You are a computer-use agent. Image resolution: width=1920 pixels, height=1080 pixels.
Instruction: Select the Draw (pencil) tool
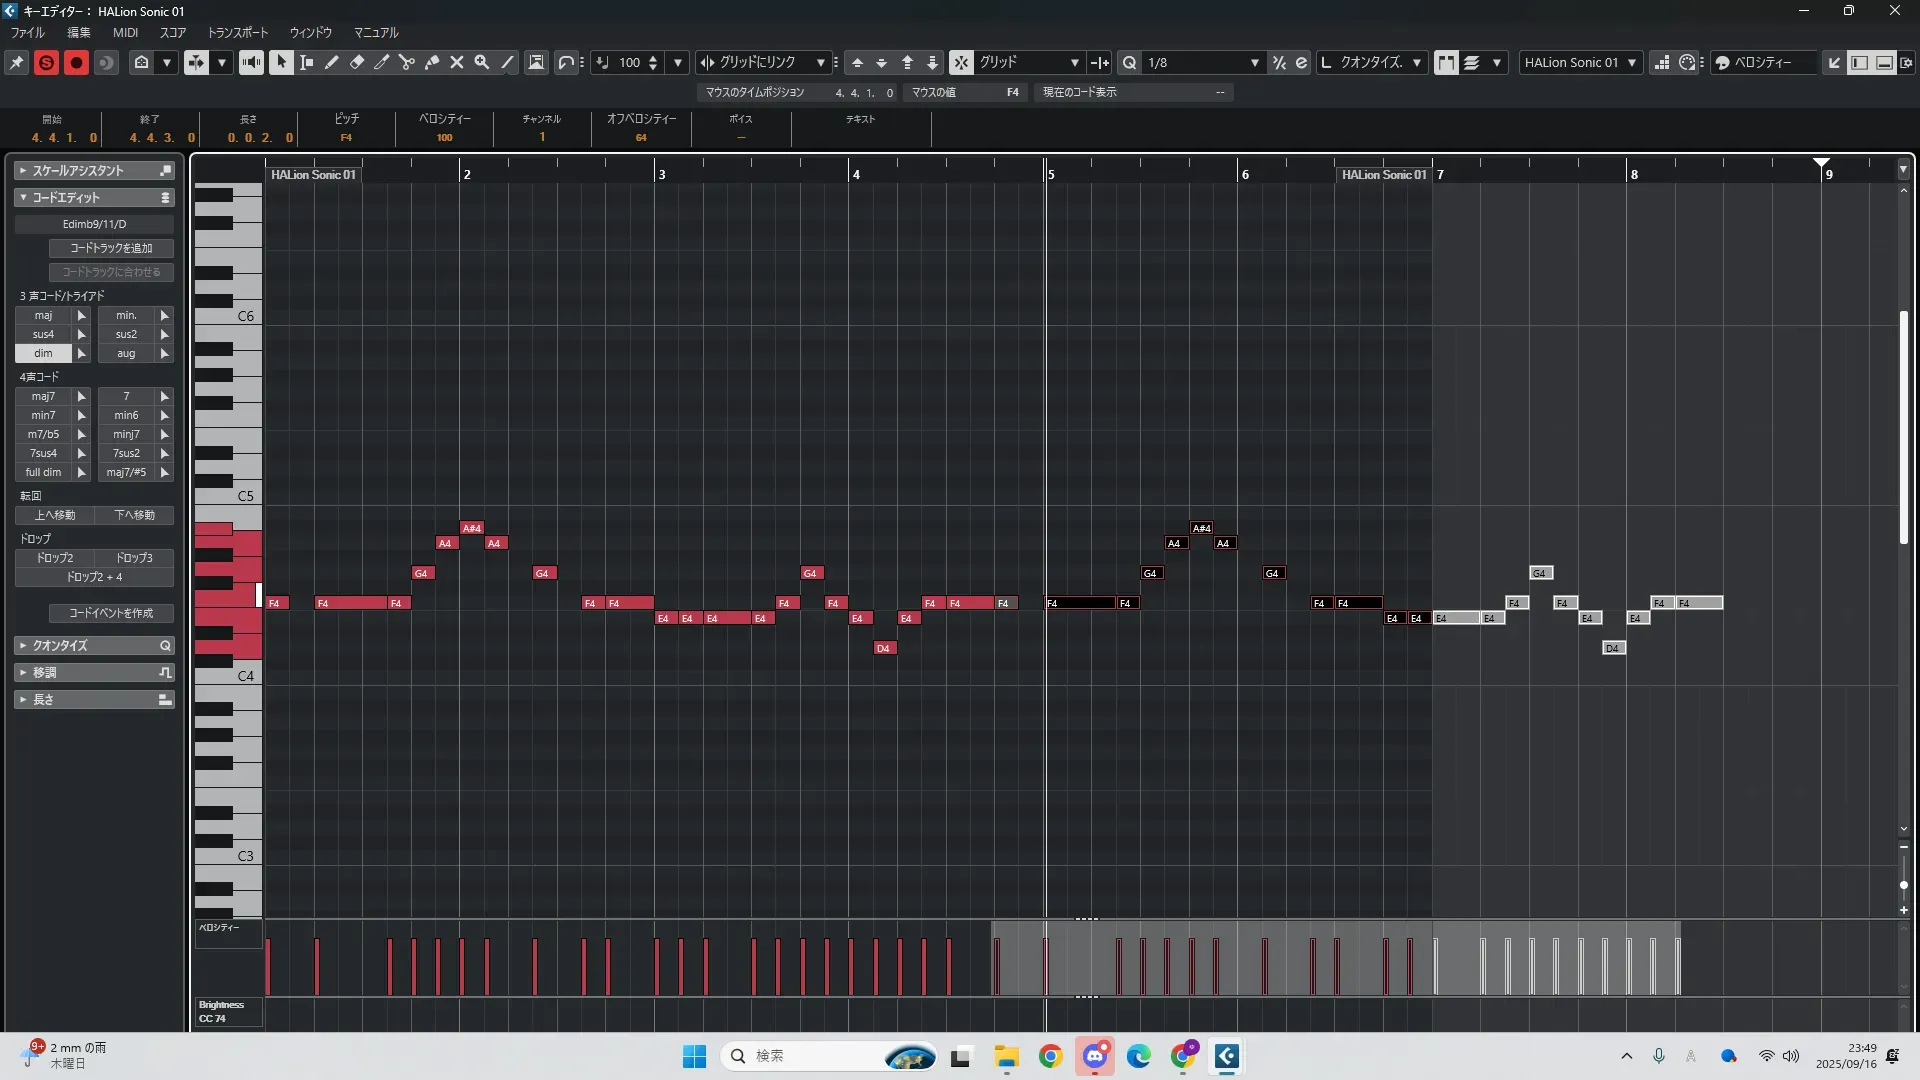point(332,62)
